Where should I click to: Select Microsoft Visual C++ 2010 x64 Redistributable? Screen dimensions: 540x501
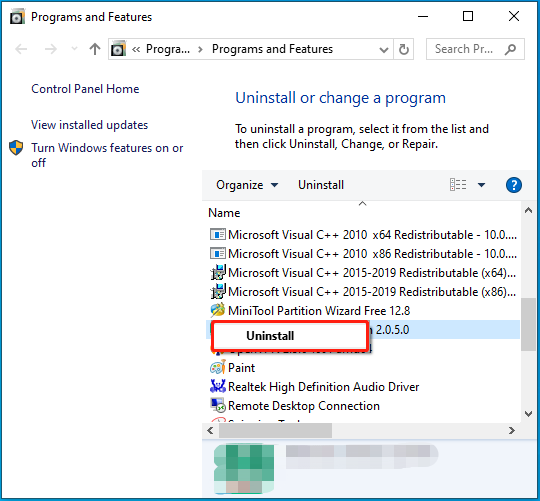click(x=363, y=235)
